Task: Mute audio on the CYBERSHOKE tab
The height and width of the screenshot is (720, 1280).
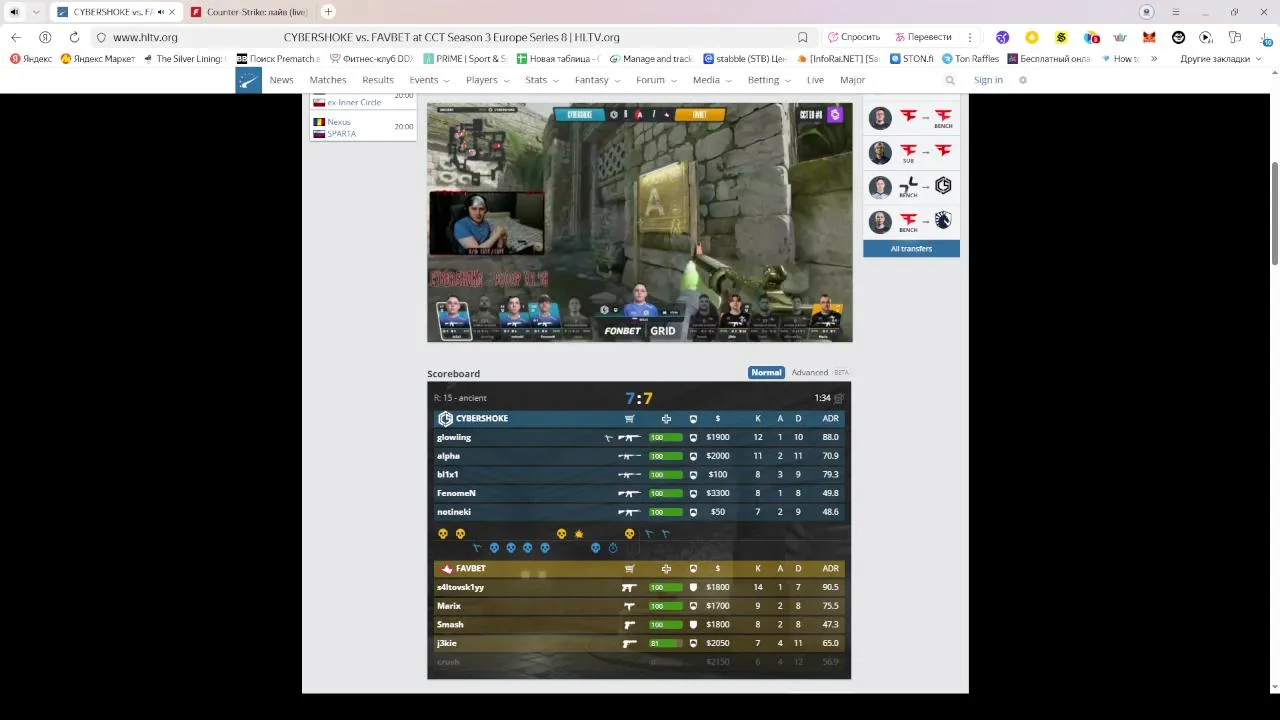Action: (161, 12)
